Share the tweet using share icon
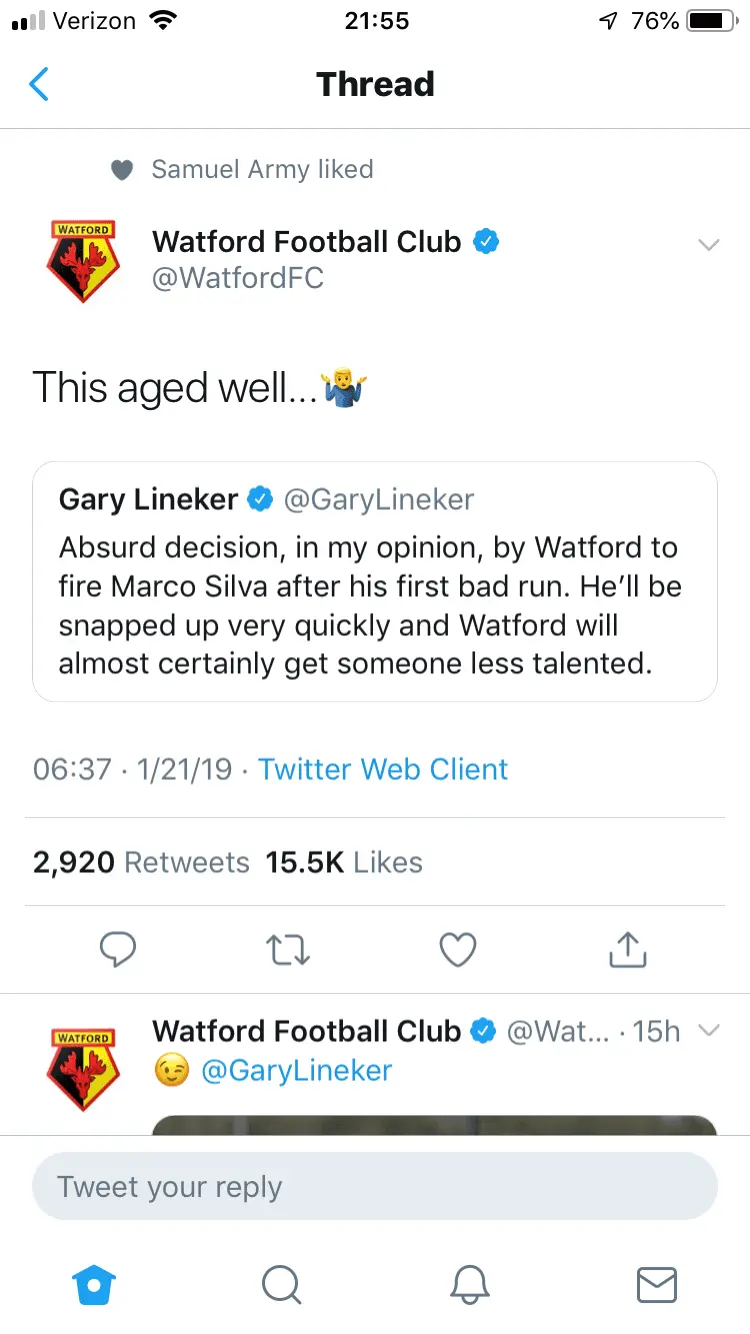750x1334 pixels. [628, 950]
